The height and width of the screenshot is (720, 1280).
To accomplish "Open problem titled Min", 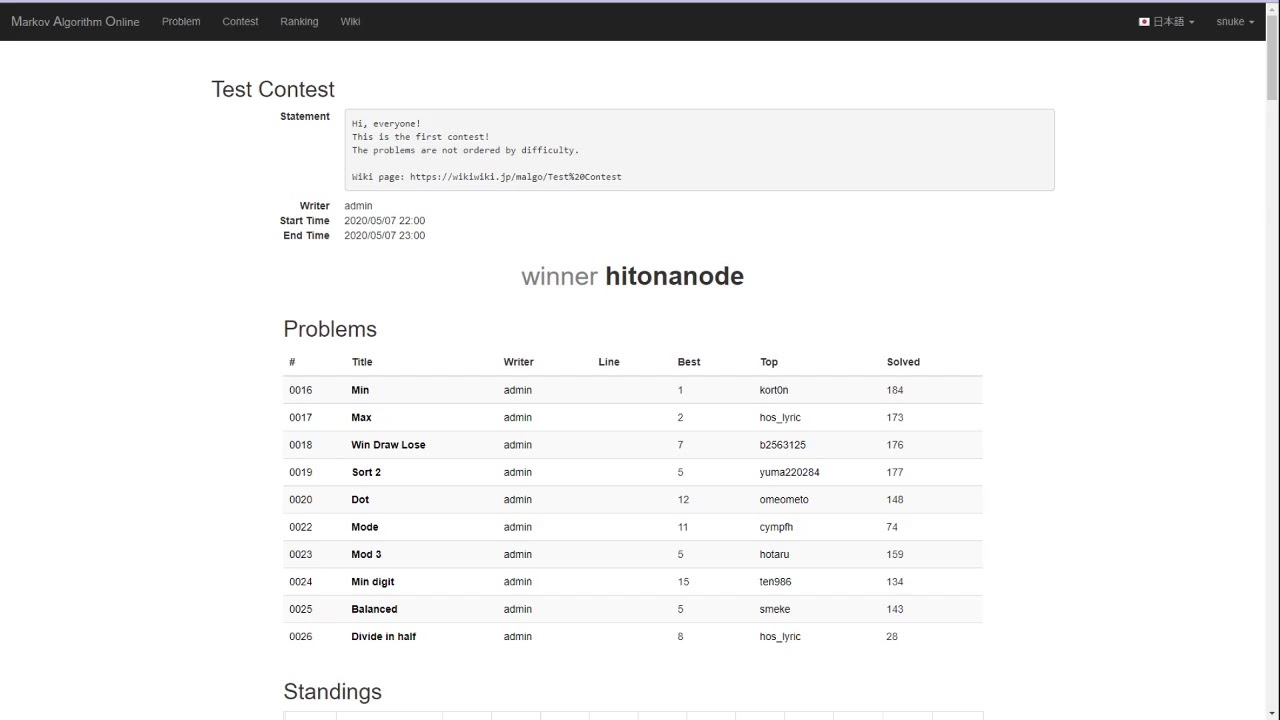I will click(360, 390).
